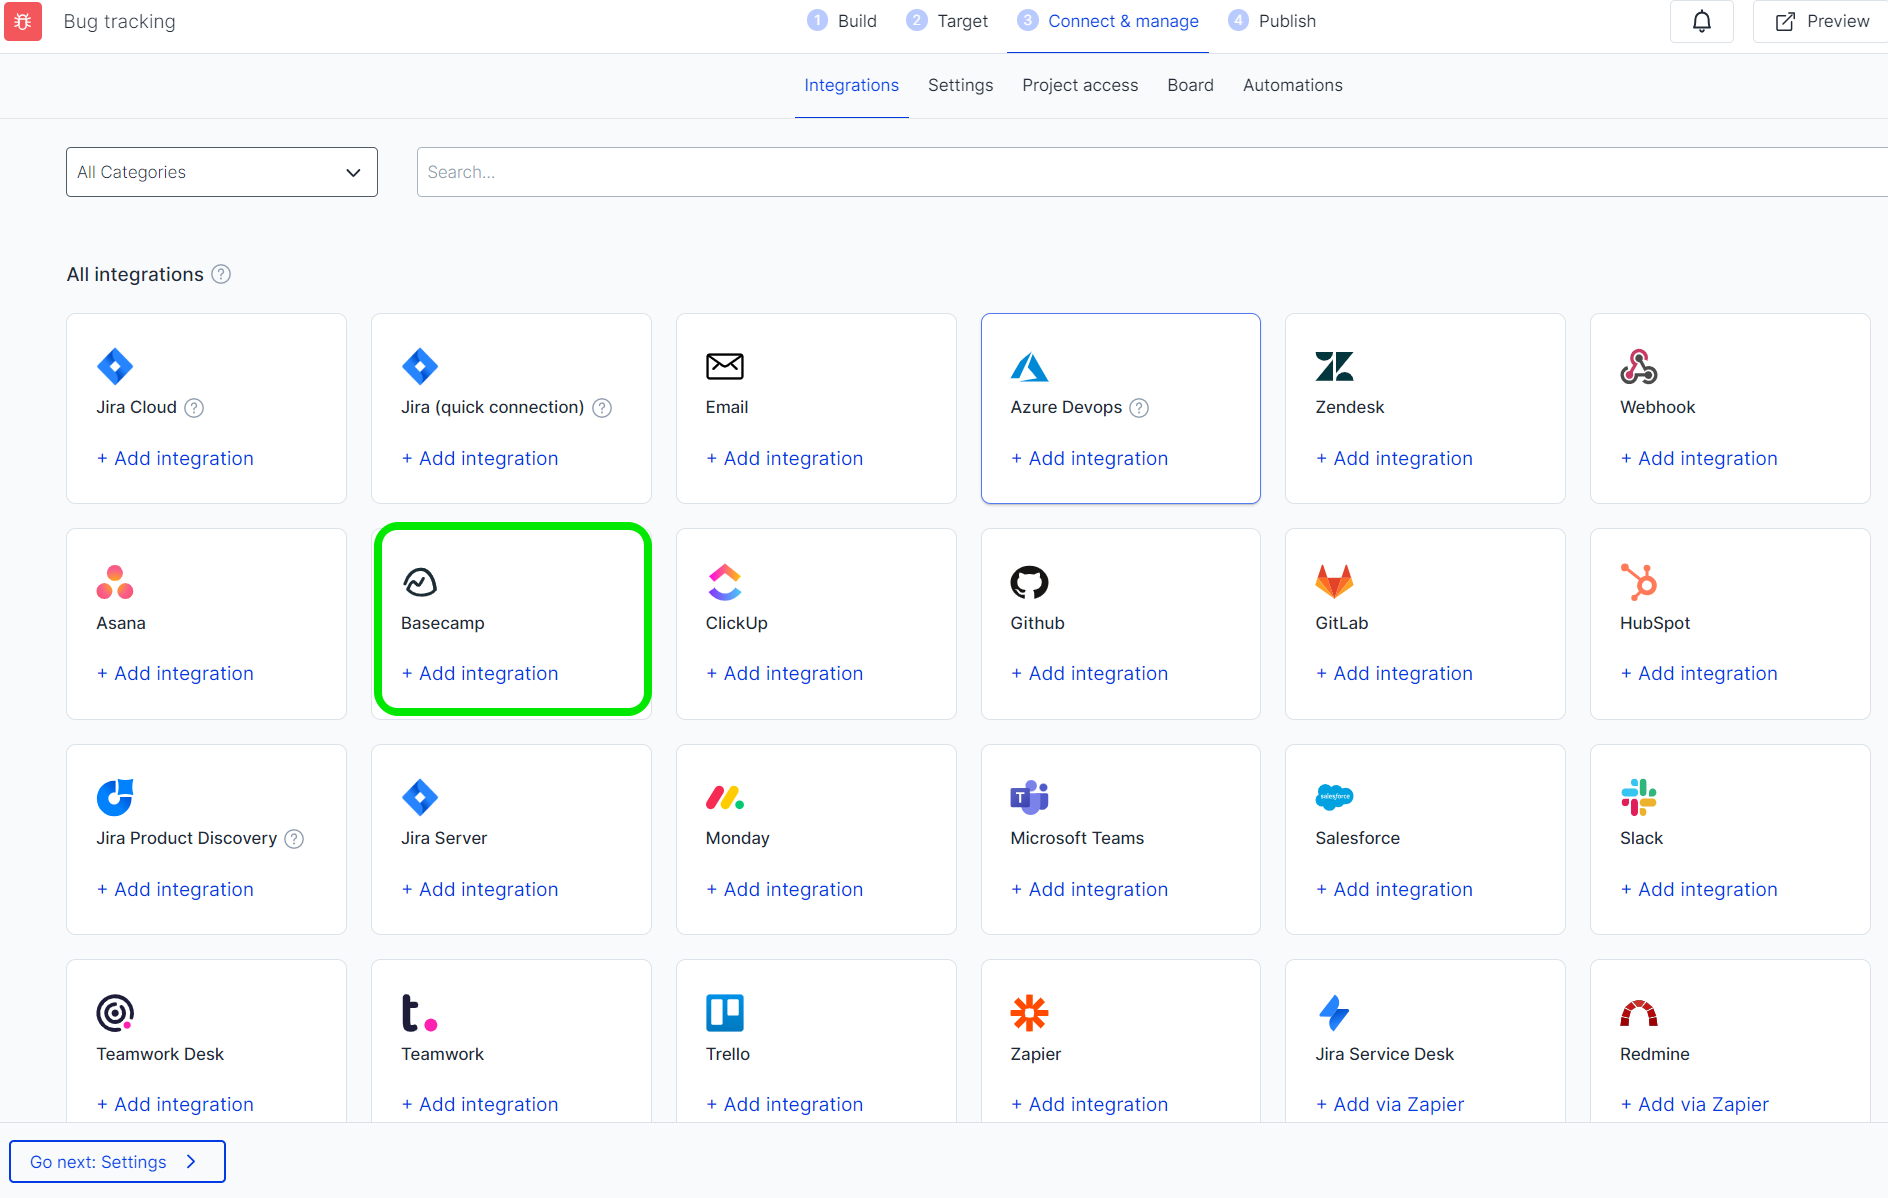
Task: Click the Microsoft Teams logo icon
Action: click(1030, 797)
